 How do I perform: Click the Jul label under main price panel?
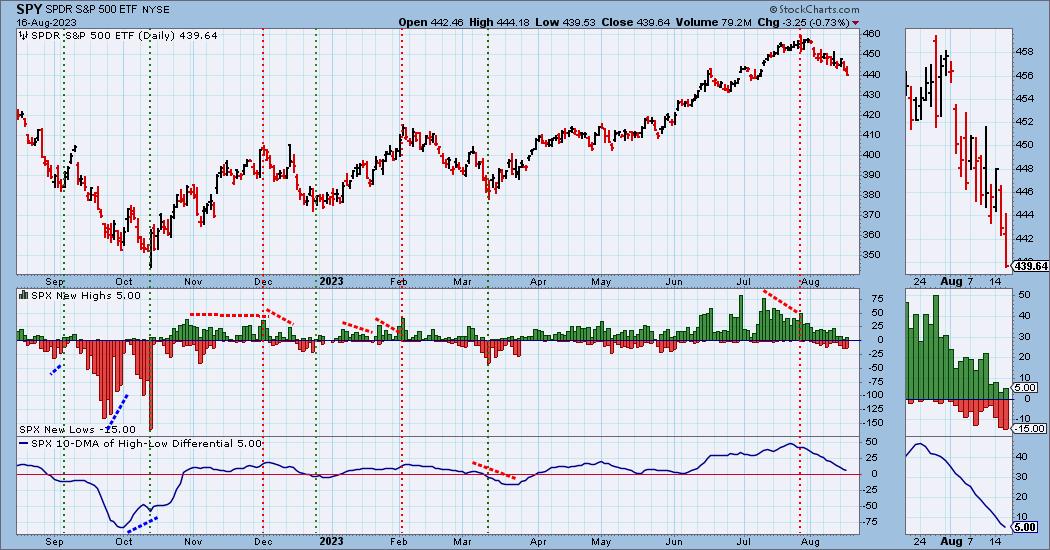pyautogui.click(x=744, y=281)
